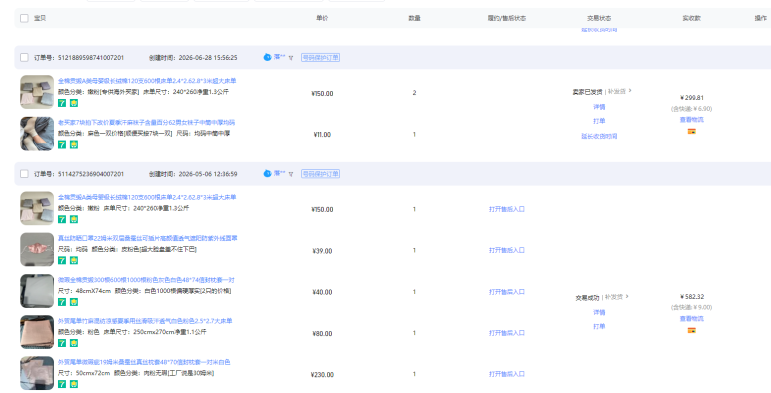Open the ¥11.00 socks product thumbnail
The image size is (771, 393).
[x=37, y=134]
